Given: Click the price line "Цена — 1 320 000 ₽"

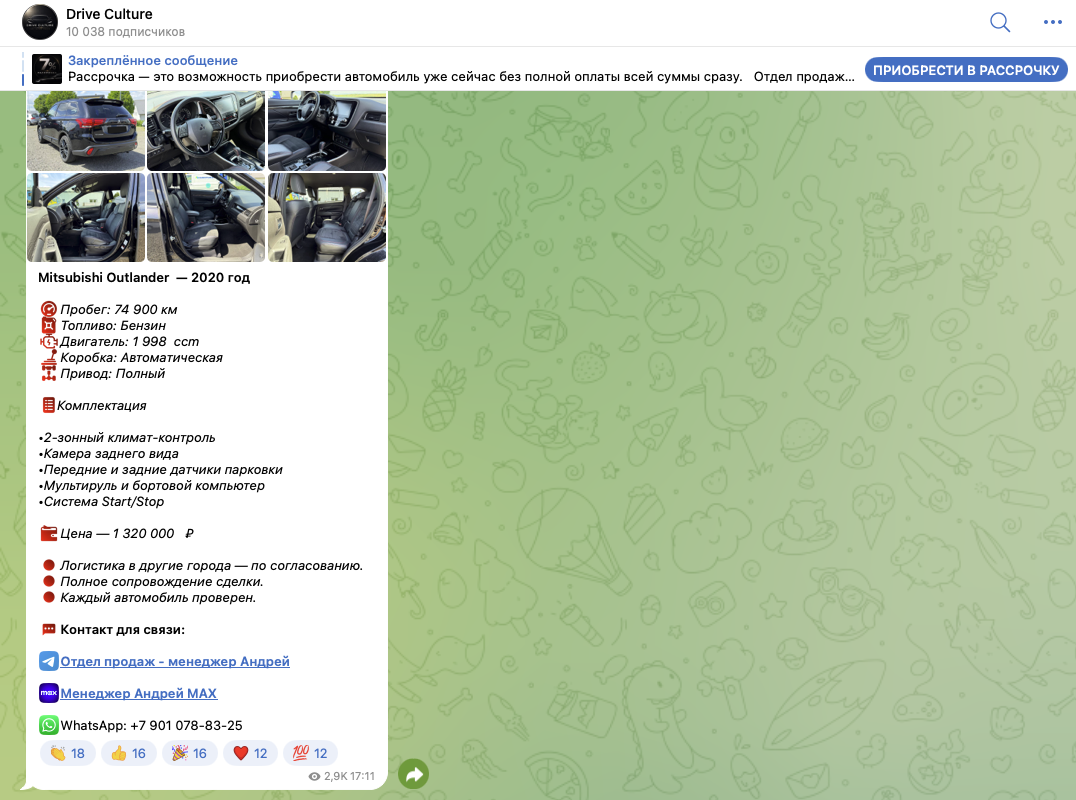Looking at the screenshot, I should [127, 533].
